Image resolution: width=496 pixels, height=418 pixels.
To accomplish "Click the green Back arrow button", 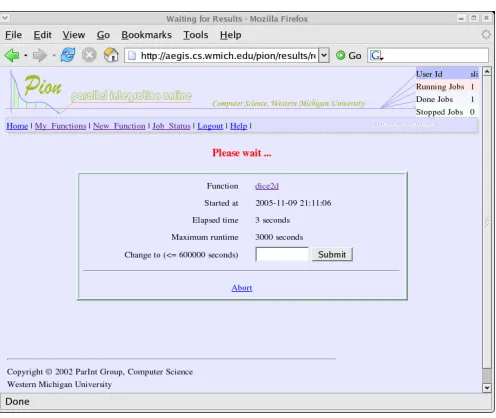I will pyautogui.click(x=12, y=55).
